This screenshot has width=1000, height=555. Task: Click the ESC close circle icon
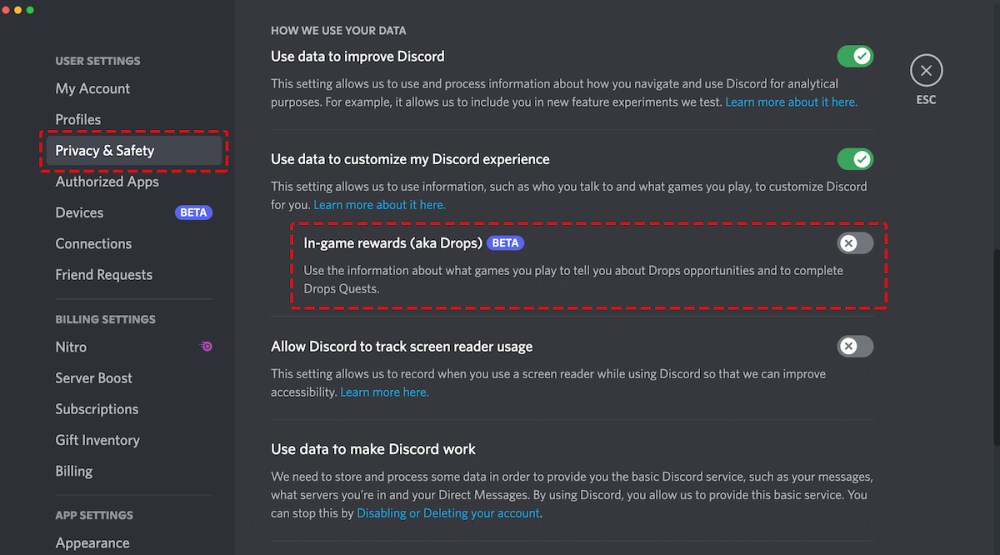(x=926, y=70)
